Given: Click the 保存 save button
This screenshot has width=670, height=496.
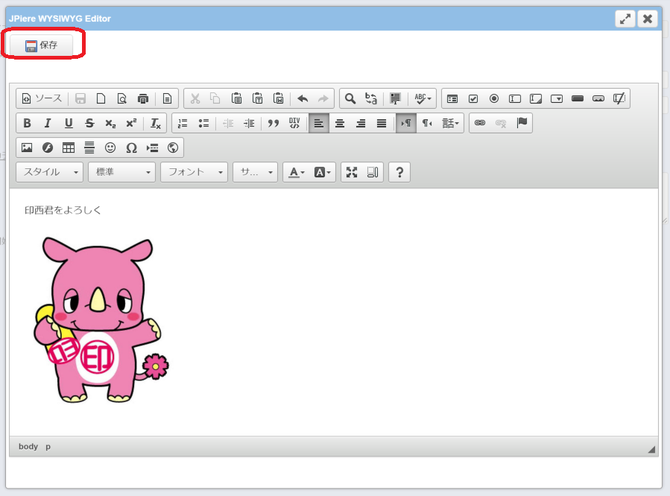Looking at the screenshot, I should click(41, 45).
